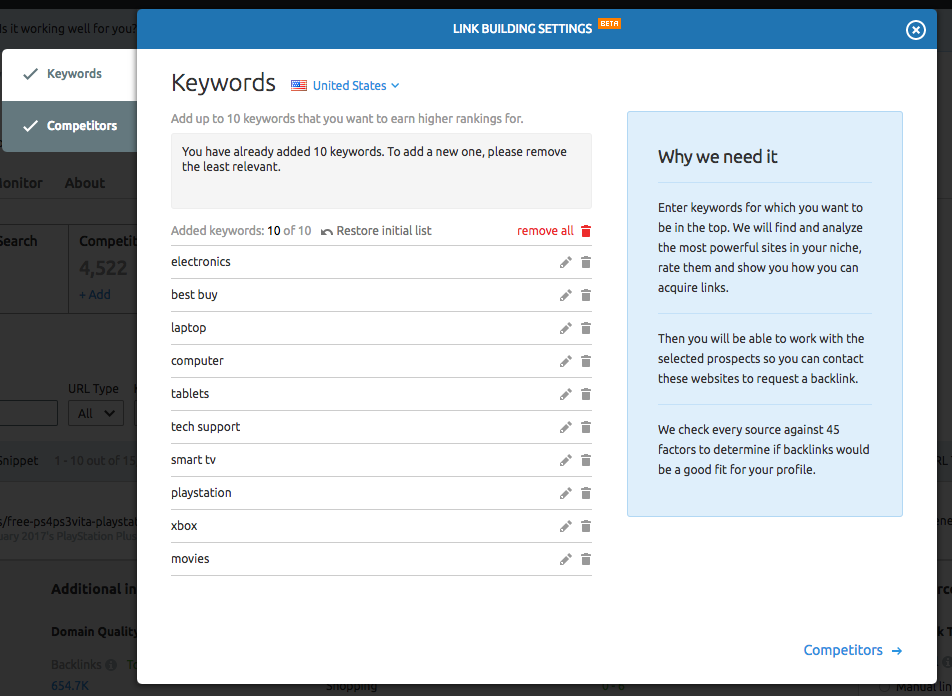The image size is (952, 696).
Task: Edit the movies keyword
Action: pyautogui.click(x=565, y=559)
